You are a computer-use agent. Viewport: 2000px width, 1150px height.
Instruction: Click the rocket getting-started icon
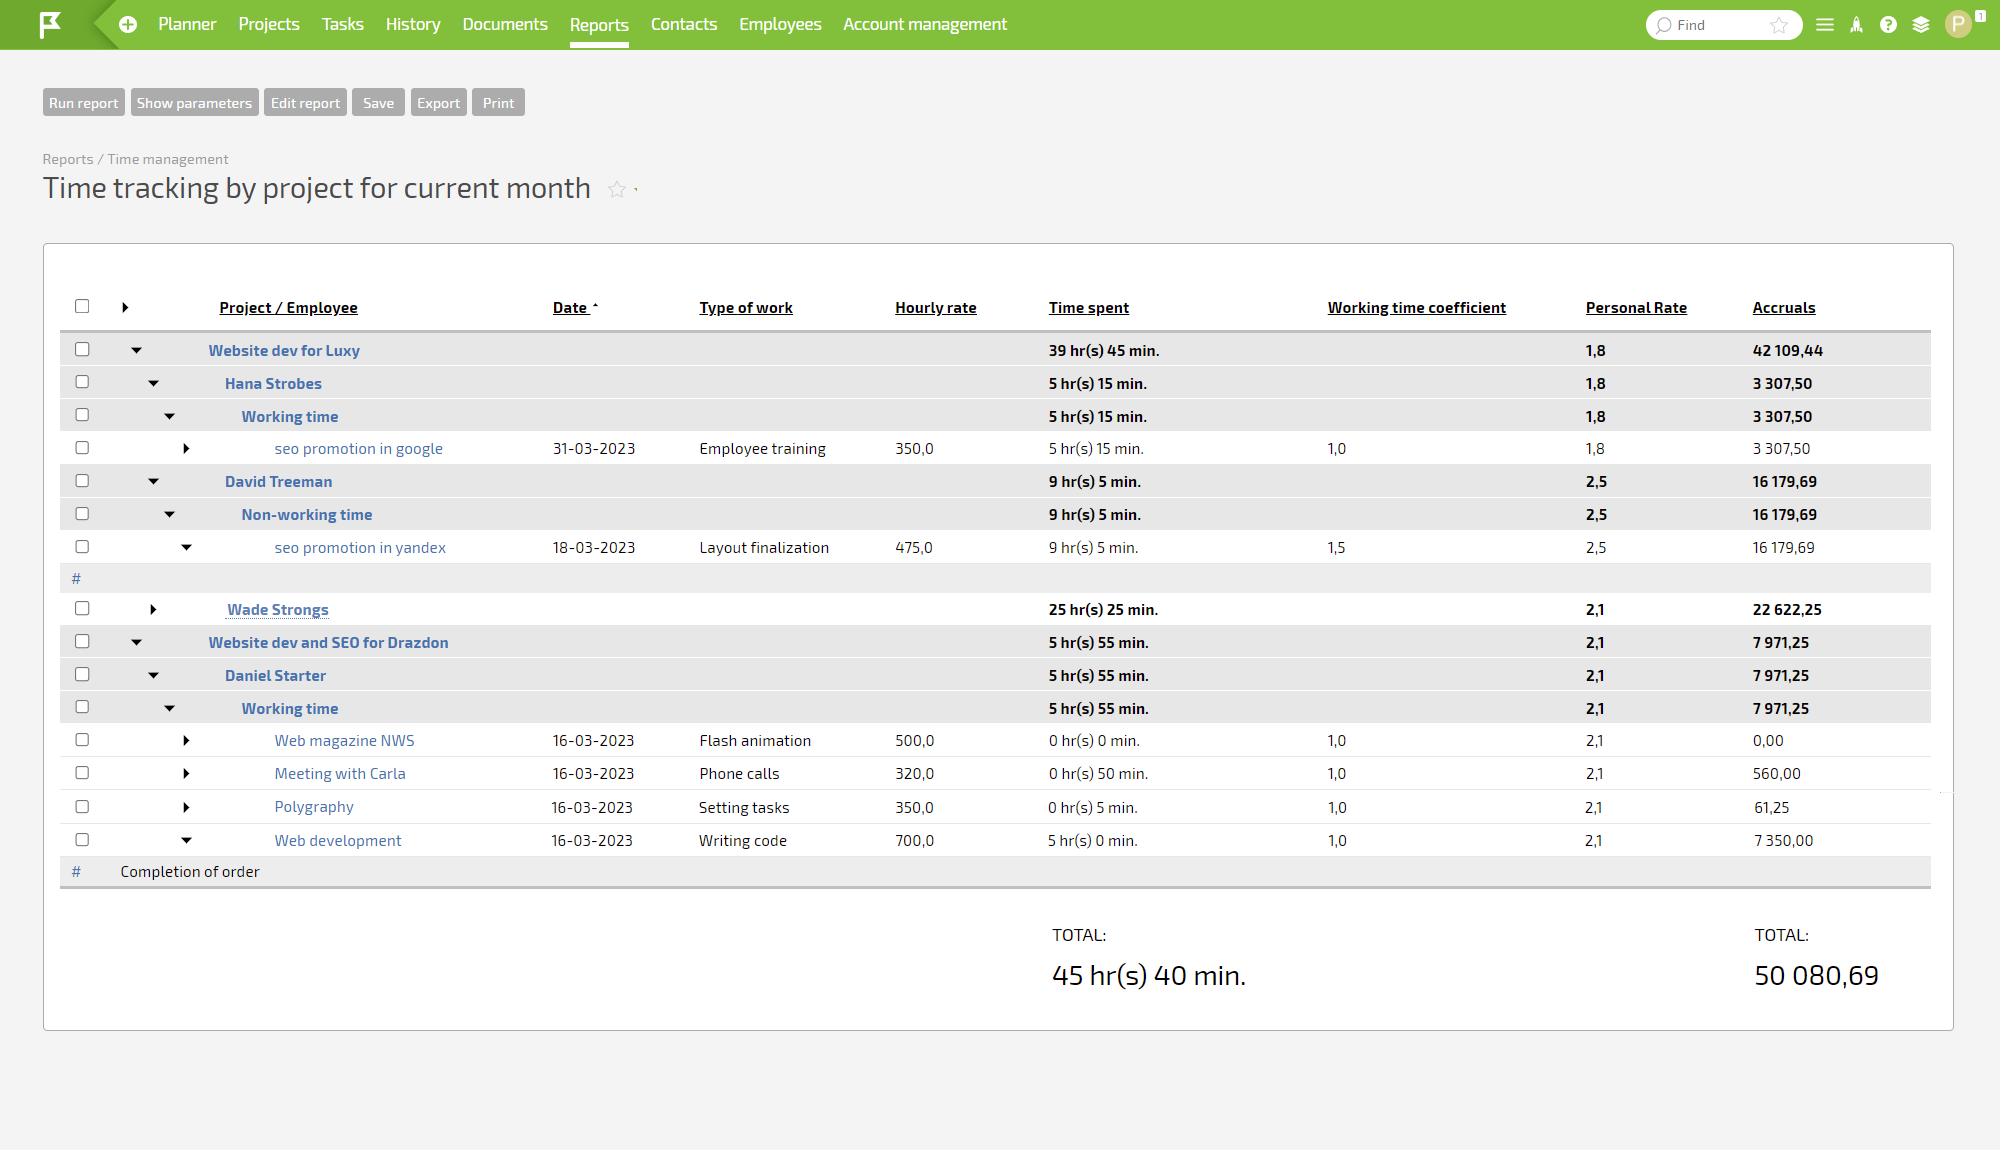pos(1856,25)
